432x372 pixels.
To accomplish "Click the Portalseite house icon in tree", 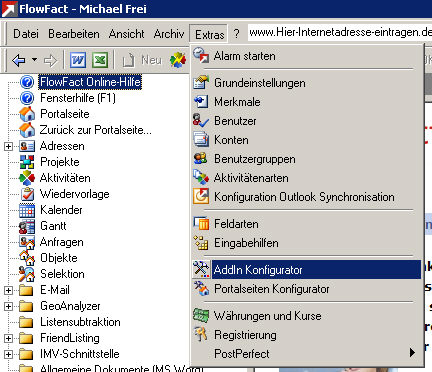I will (x=27, y=114).
